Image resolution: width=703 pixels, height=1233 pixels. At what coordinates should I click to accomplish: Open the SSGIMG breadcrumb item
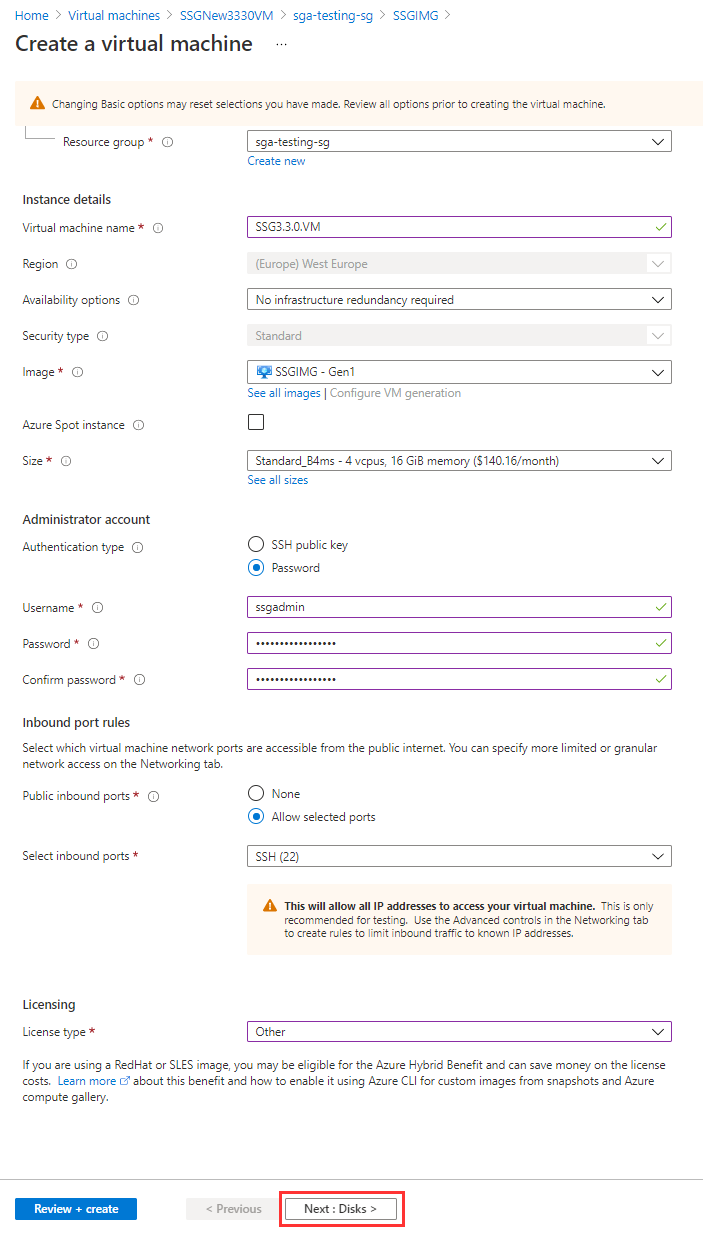tap(416, 15)
